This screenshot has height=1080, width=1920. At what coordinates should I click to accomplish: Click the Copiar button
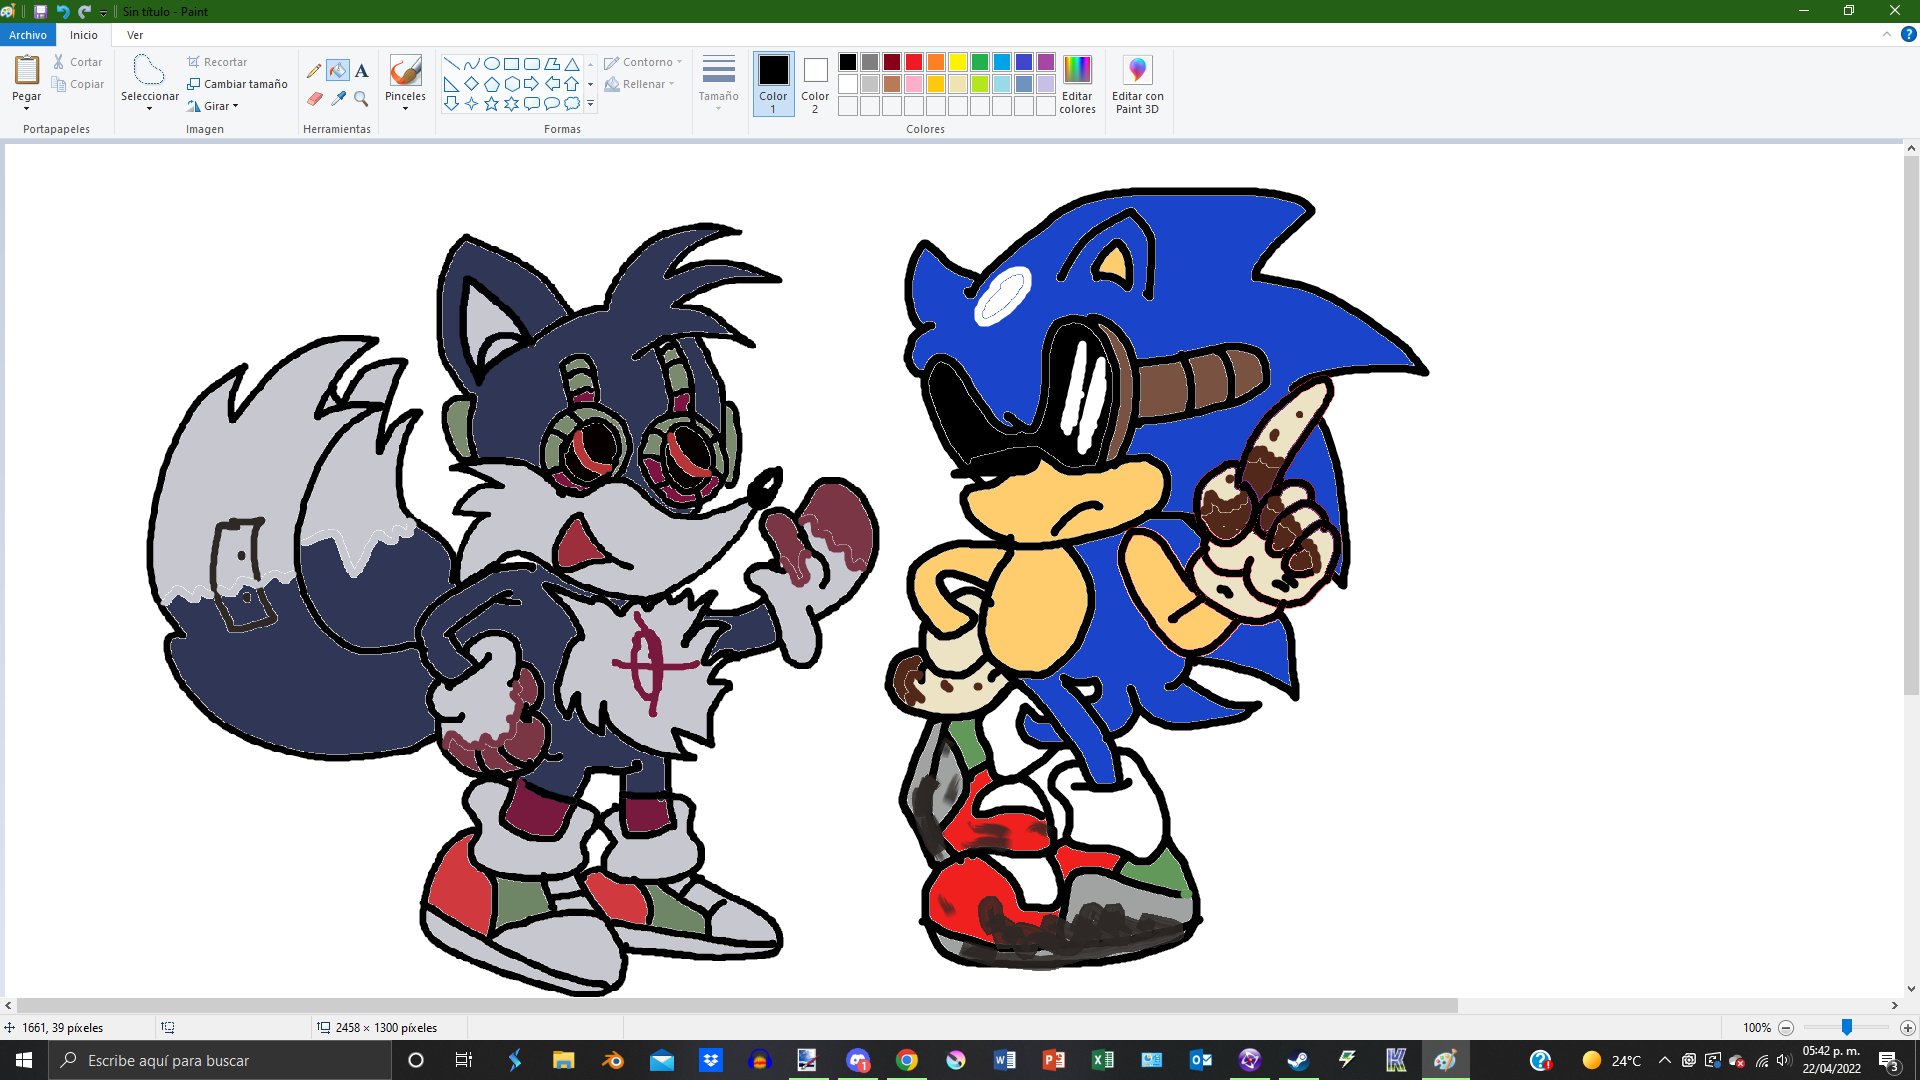click(78, 84)
